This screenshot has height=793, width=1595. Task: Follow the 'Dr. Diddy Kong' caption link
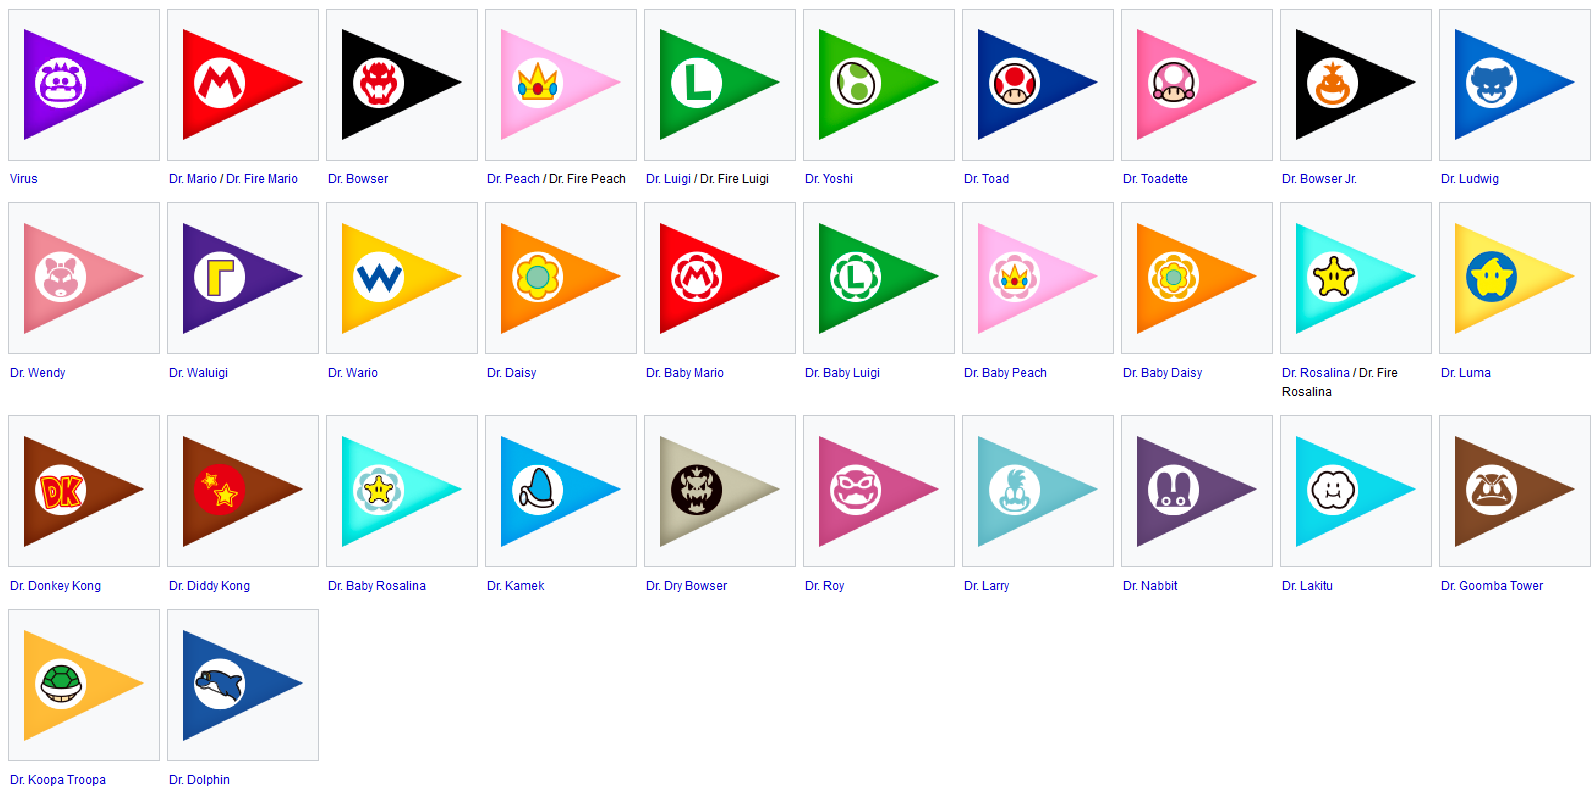209,586
